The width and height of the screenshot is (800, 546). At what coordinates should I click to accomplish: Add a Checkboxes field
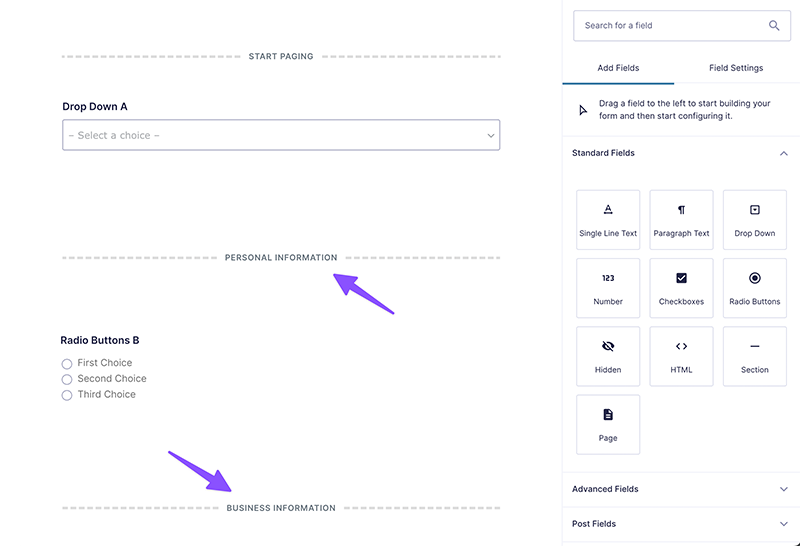pyautogui.click(x=681, y=288)
